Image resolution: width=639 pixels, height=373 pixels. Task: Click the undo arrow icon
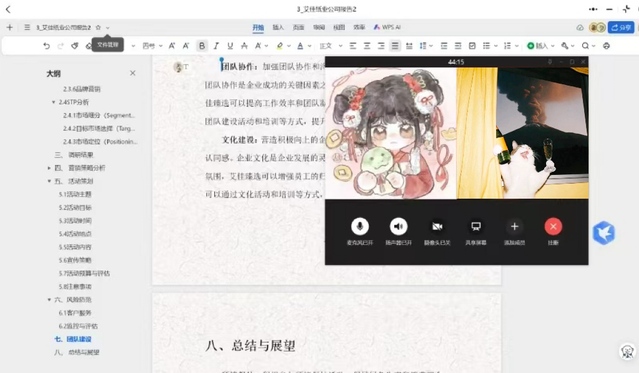(46, 46)
